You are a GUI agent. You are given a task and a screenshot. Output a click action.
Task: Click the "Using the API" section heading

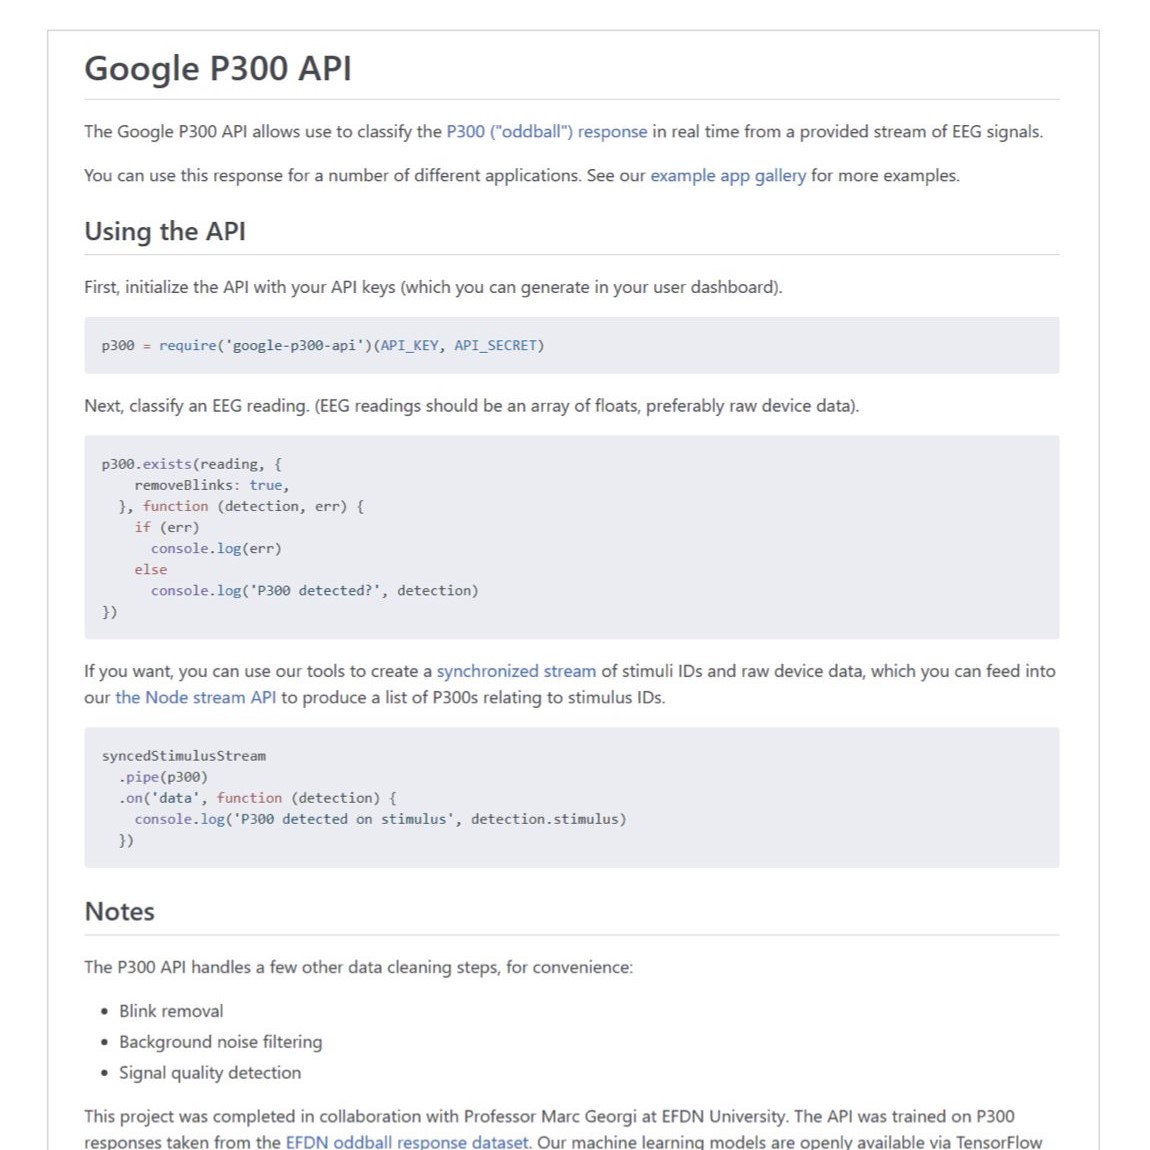(165, 231)
